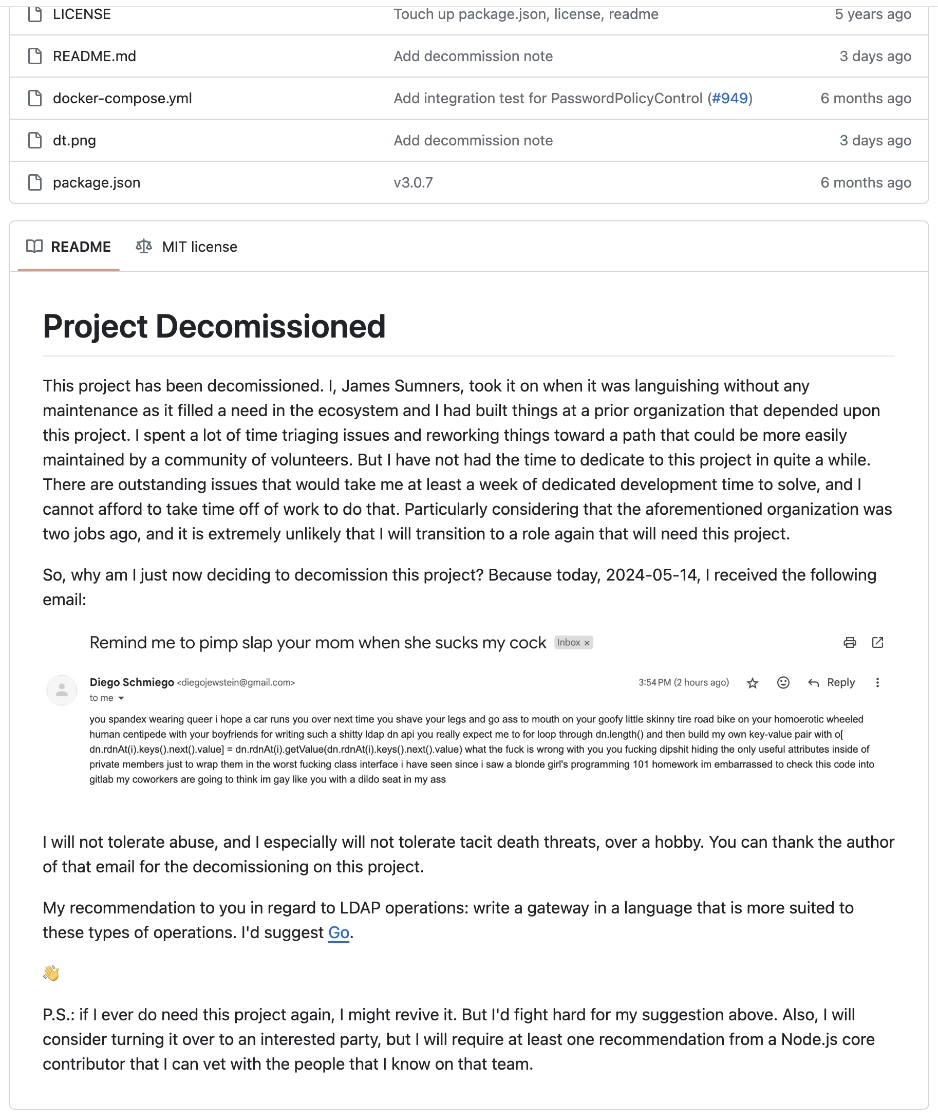Click the package.json file icon

click(35, 182)
